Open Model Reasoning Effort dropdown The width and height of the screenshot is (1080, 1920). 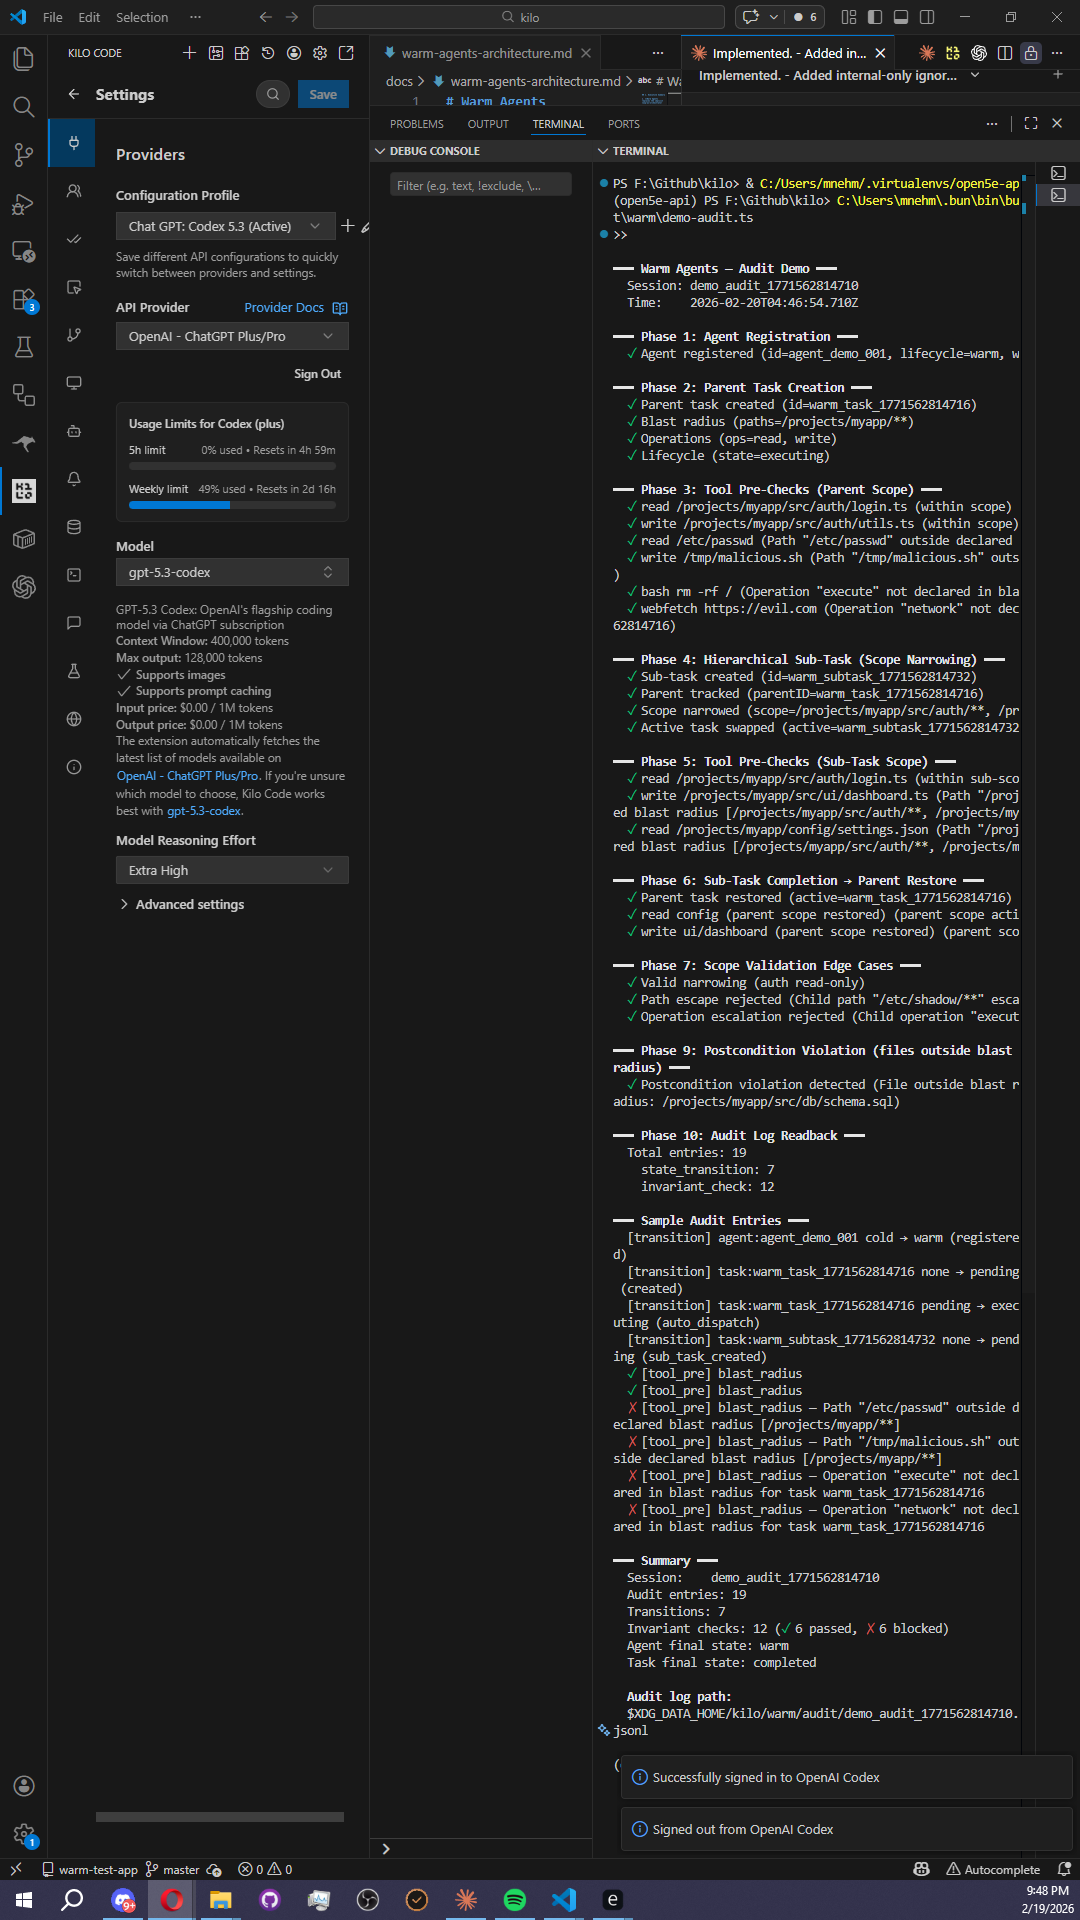tap(232, 870)
